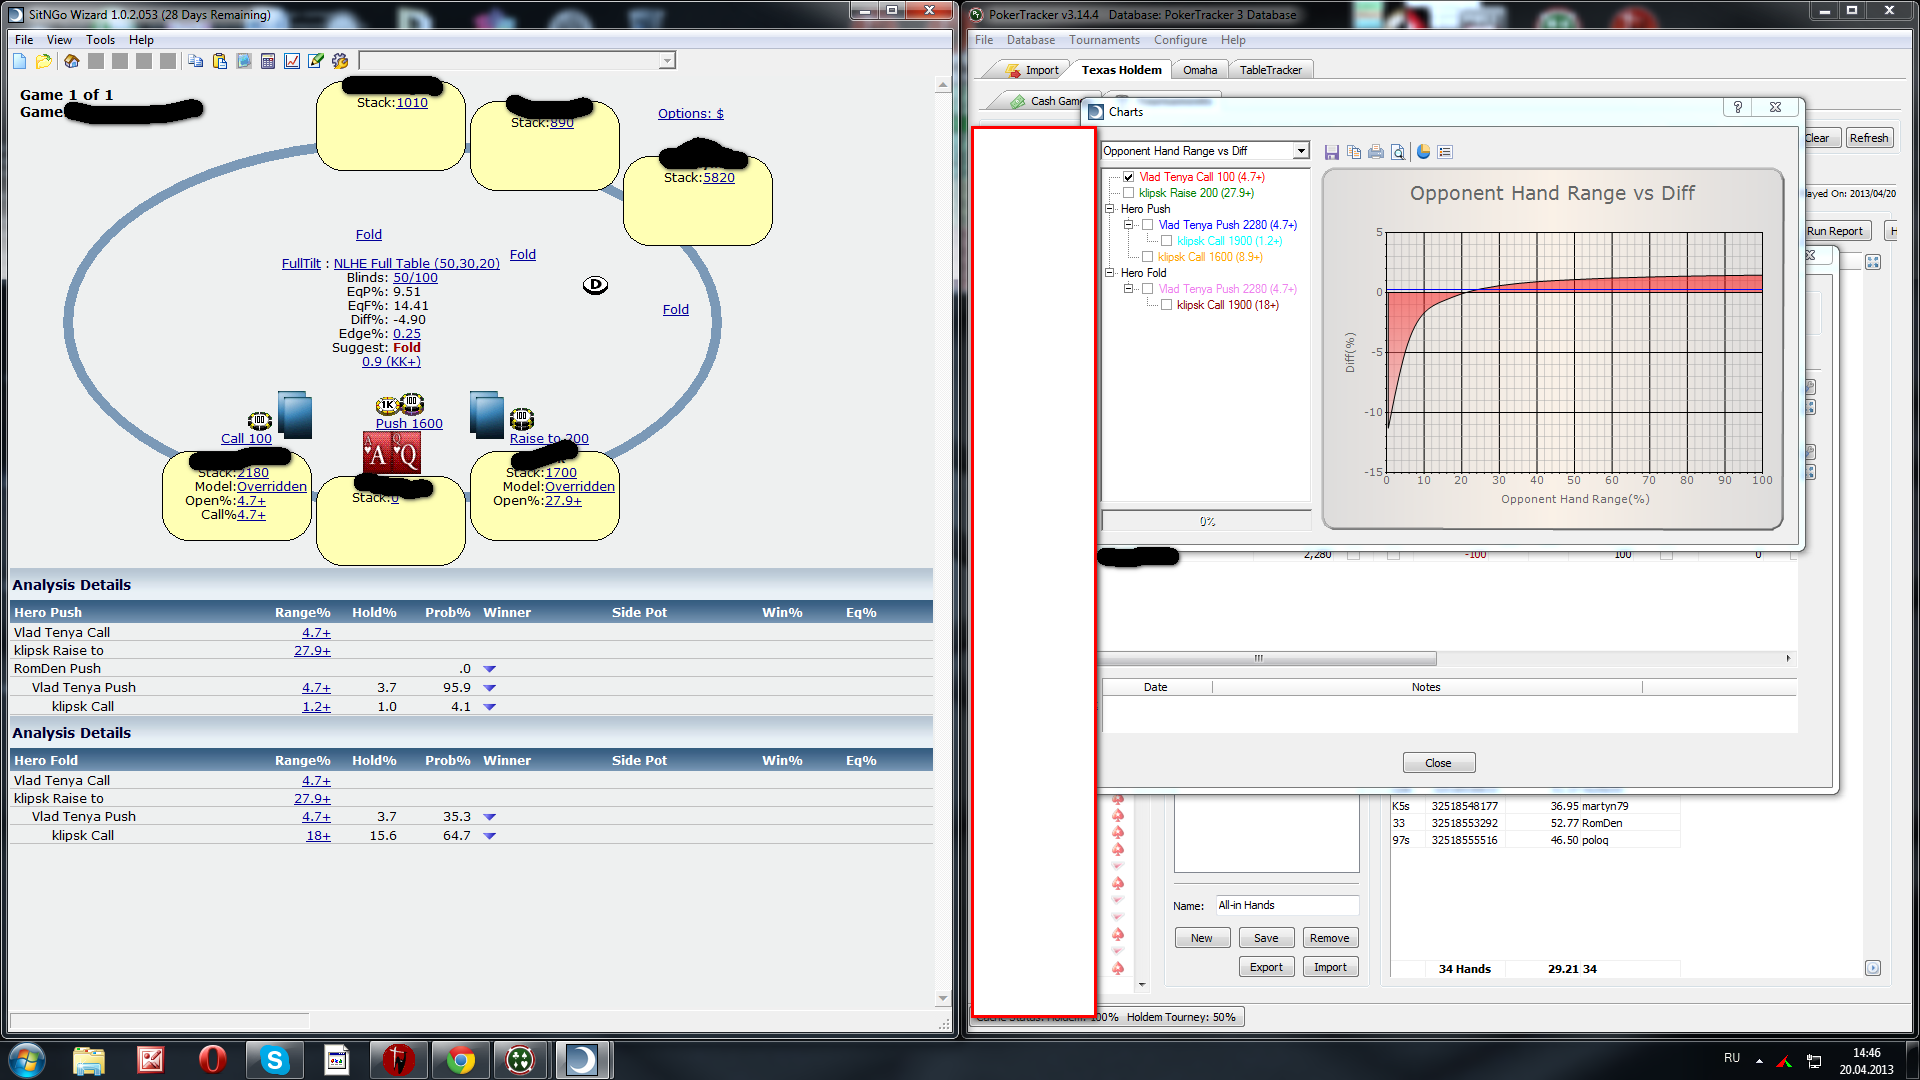Click the Copy chart icon in Charts toolbar
The width and height of the screenshot is (1920, 1080).
point(1354,152)
